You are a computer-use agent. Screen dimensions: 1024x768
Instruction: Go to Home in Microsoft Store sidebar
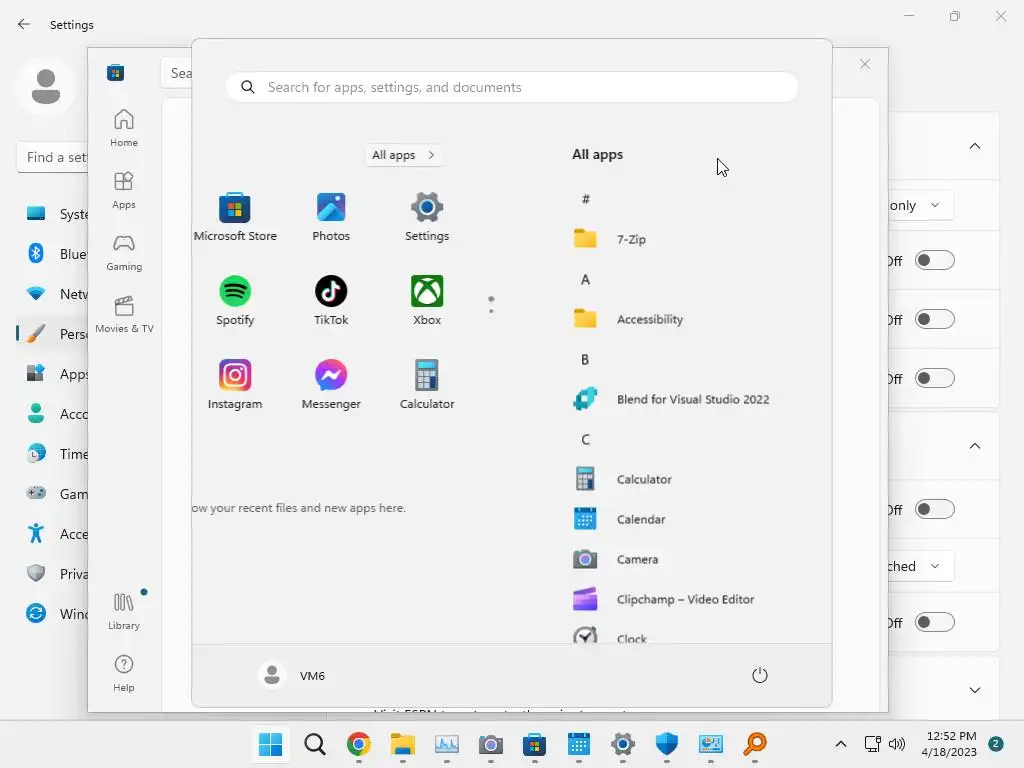coord(124,128)
